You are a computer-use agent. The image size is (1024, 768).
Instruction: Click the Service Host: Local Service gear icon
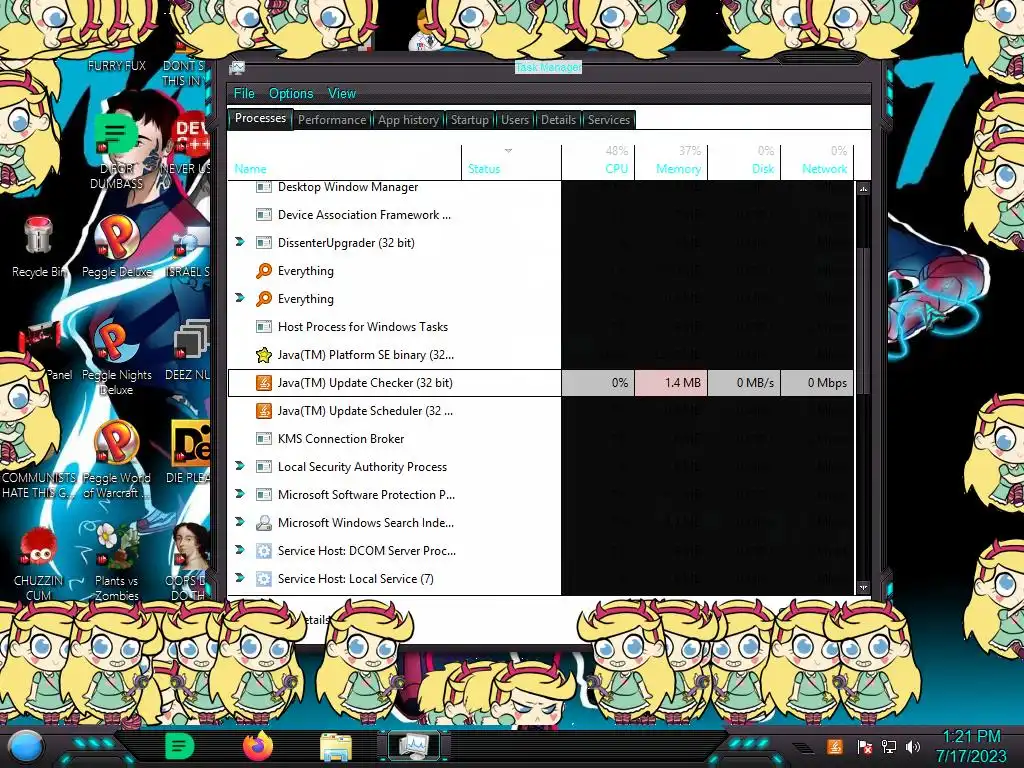pos(263,579)
